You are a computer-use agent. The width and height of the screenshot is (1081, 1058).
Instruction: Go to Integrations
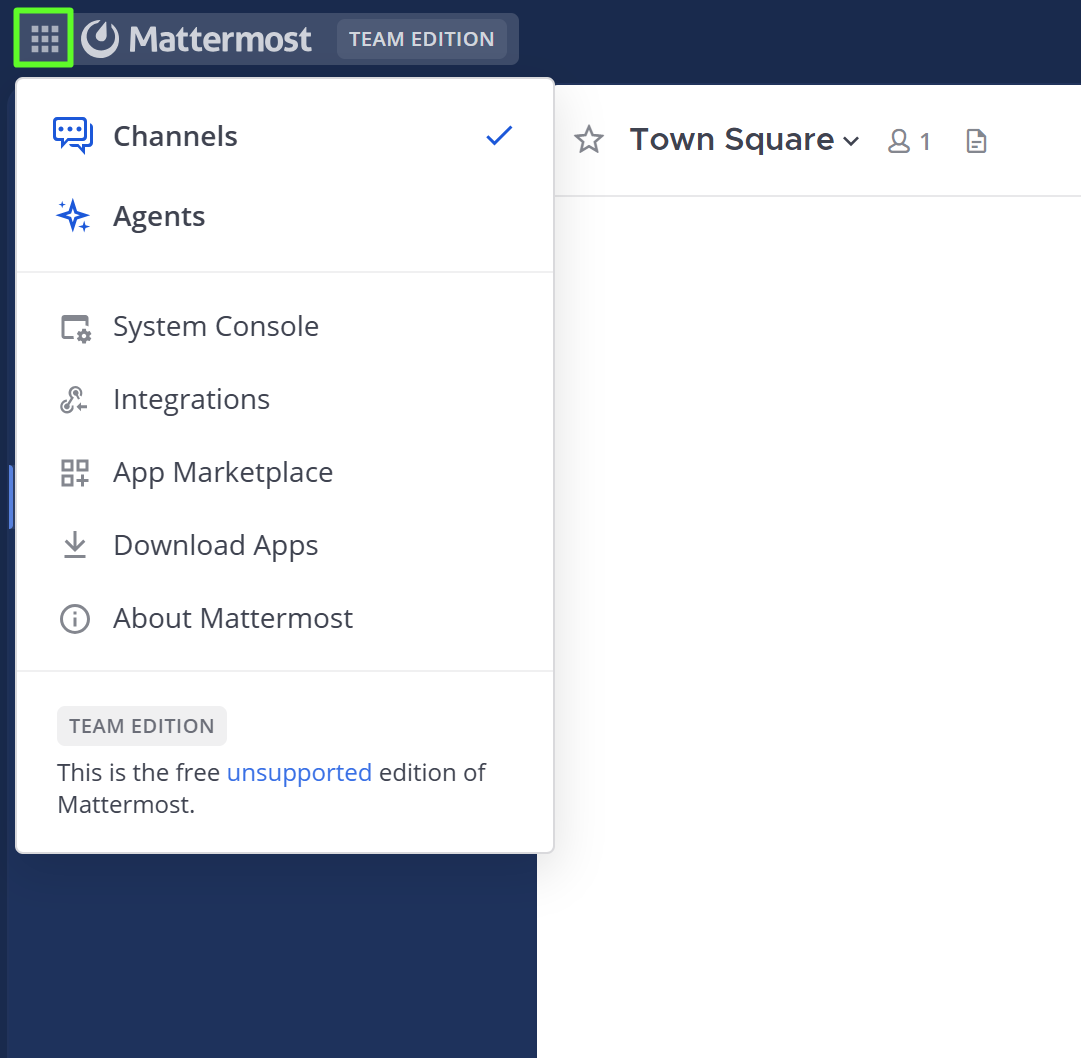(285, 400)
